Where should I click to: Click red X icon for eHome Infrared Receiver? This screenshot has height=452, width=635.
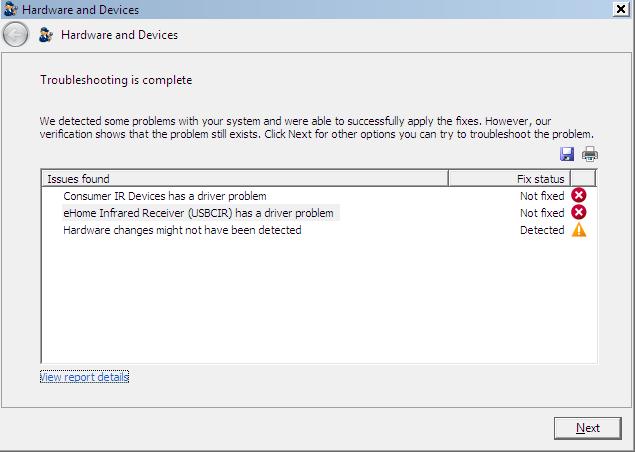[x=579, y=212]
